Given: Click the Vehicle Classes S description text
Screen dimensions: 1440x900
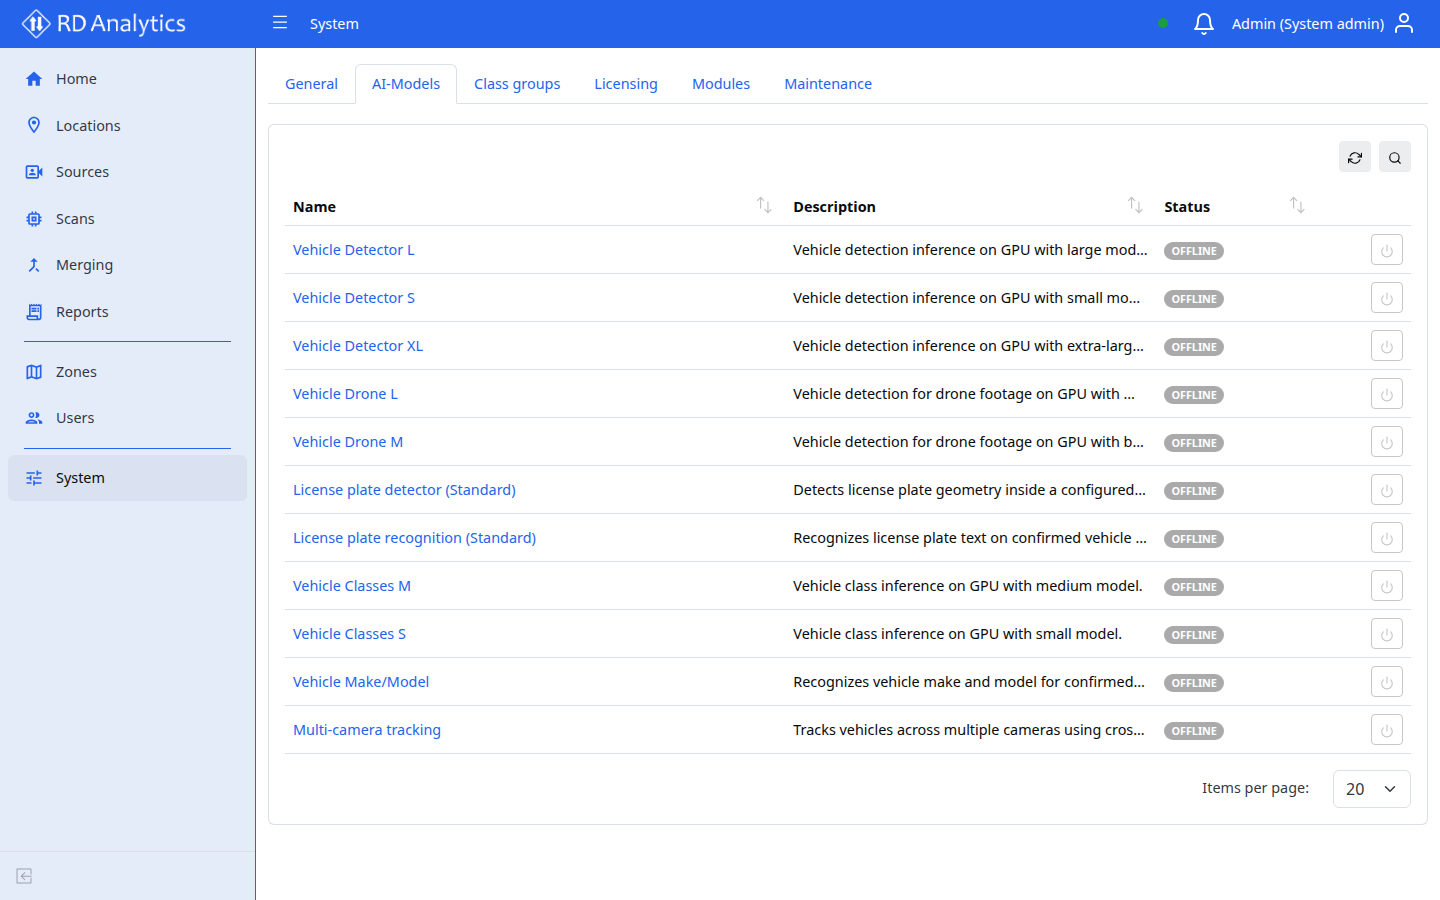Looking at the screenshot, I should pyautogui.click(x=957, y=634).
